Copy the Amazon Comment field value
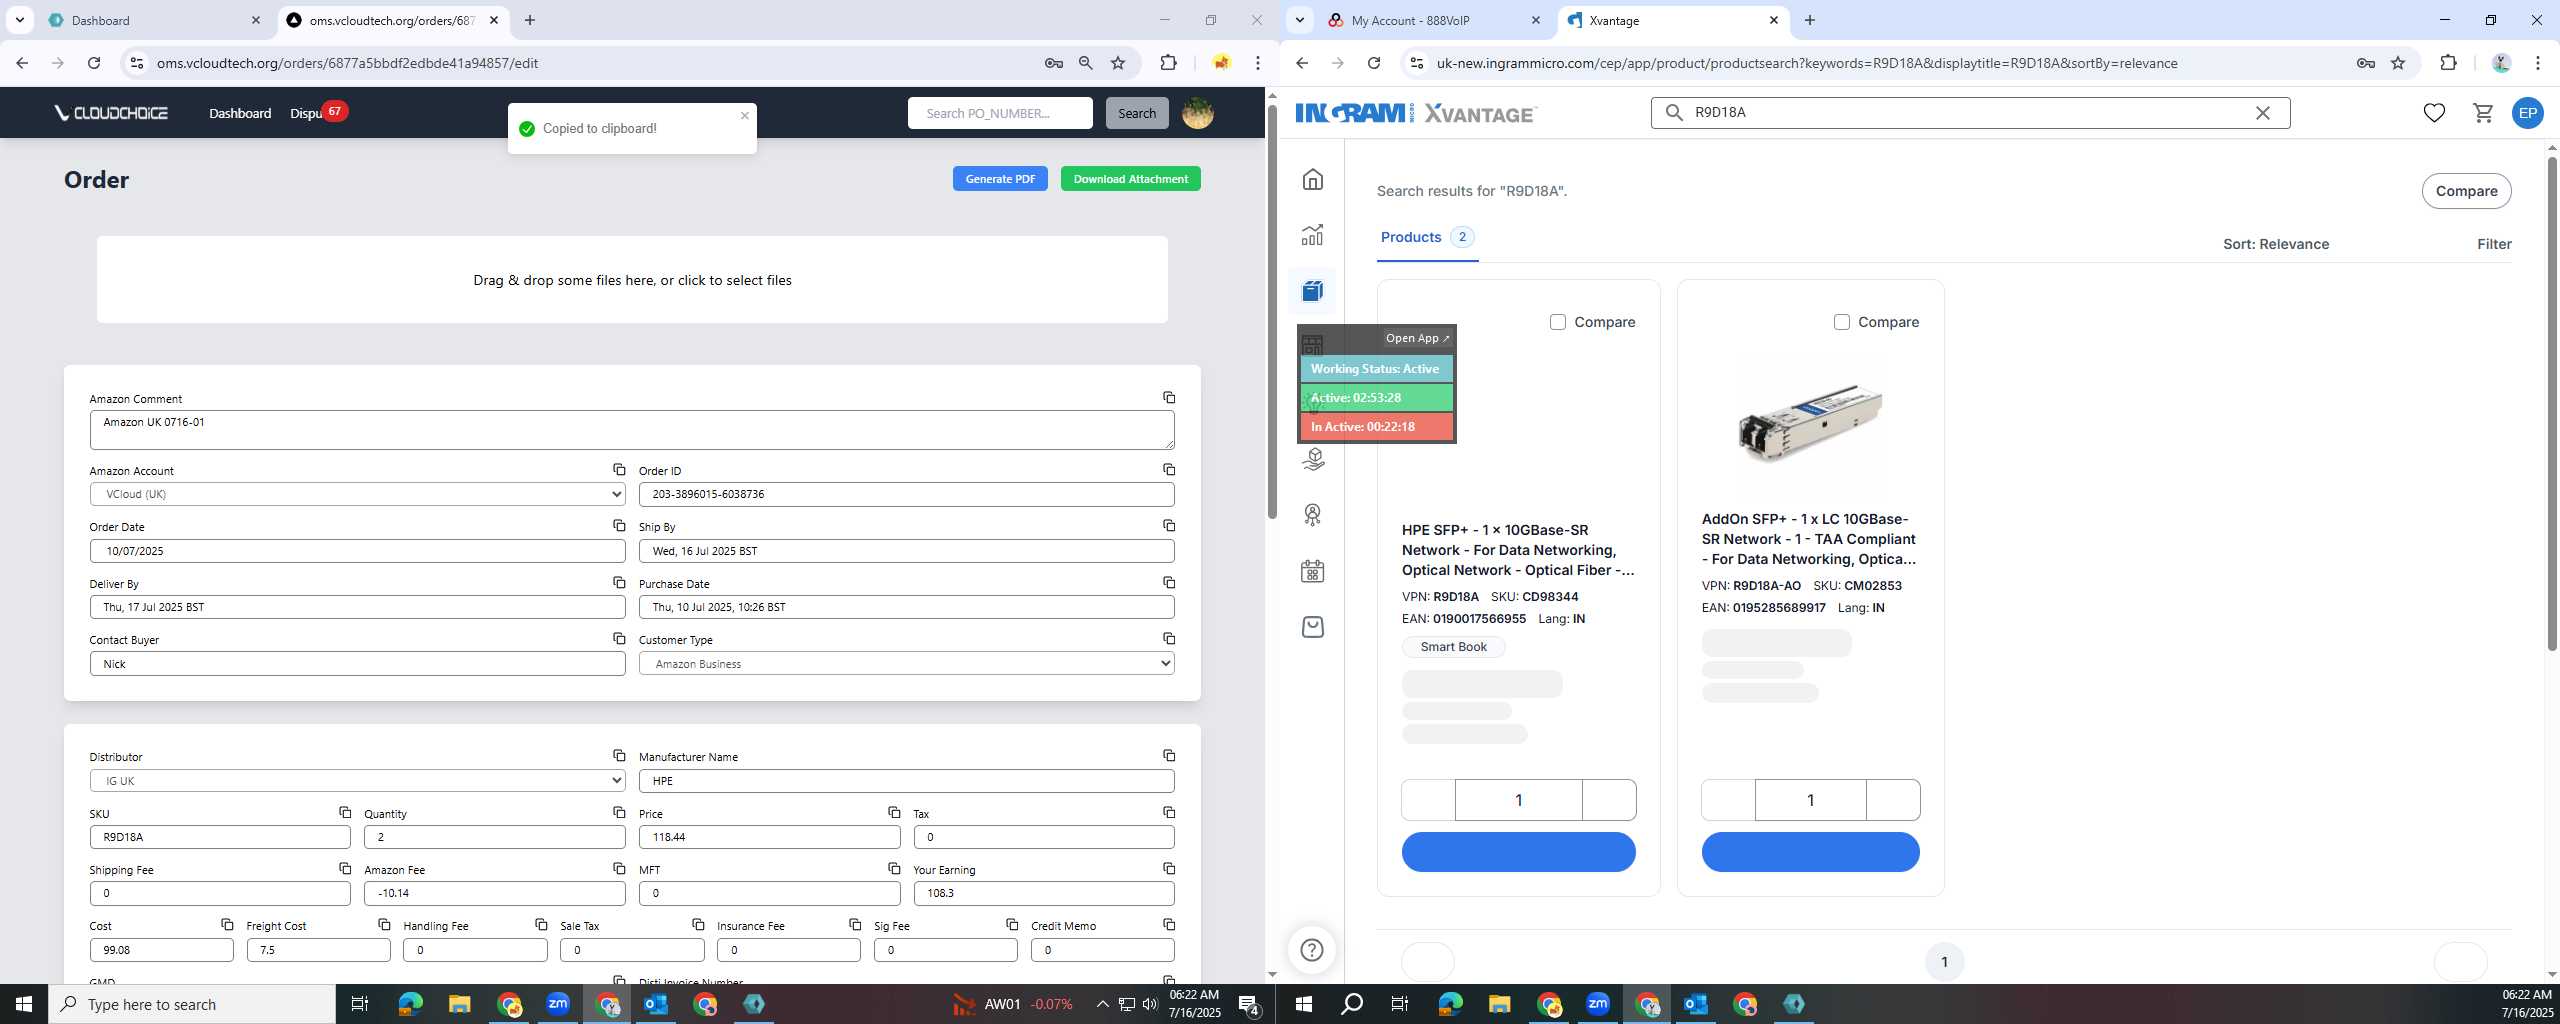This screenshot has height=1024, width=2560. click(x=1168, y=398)
